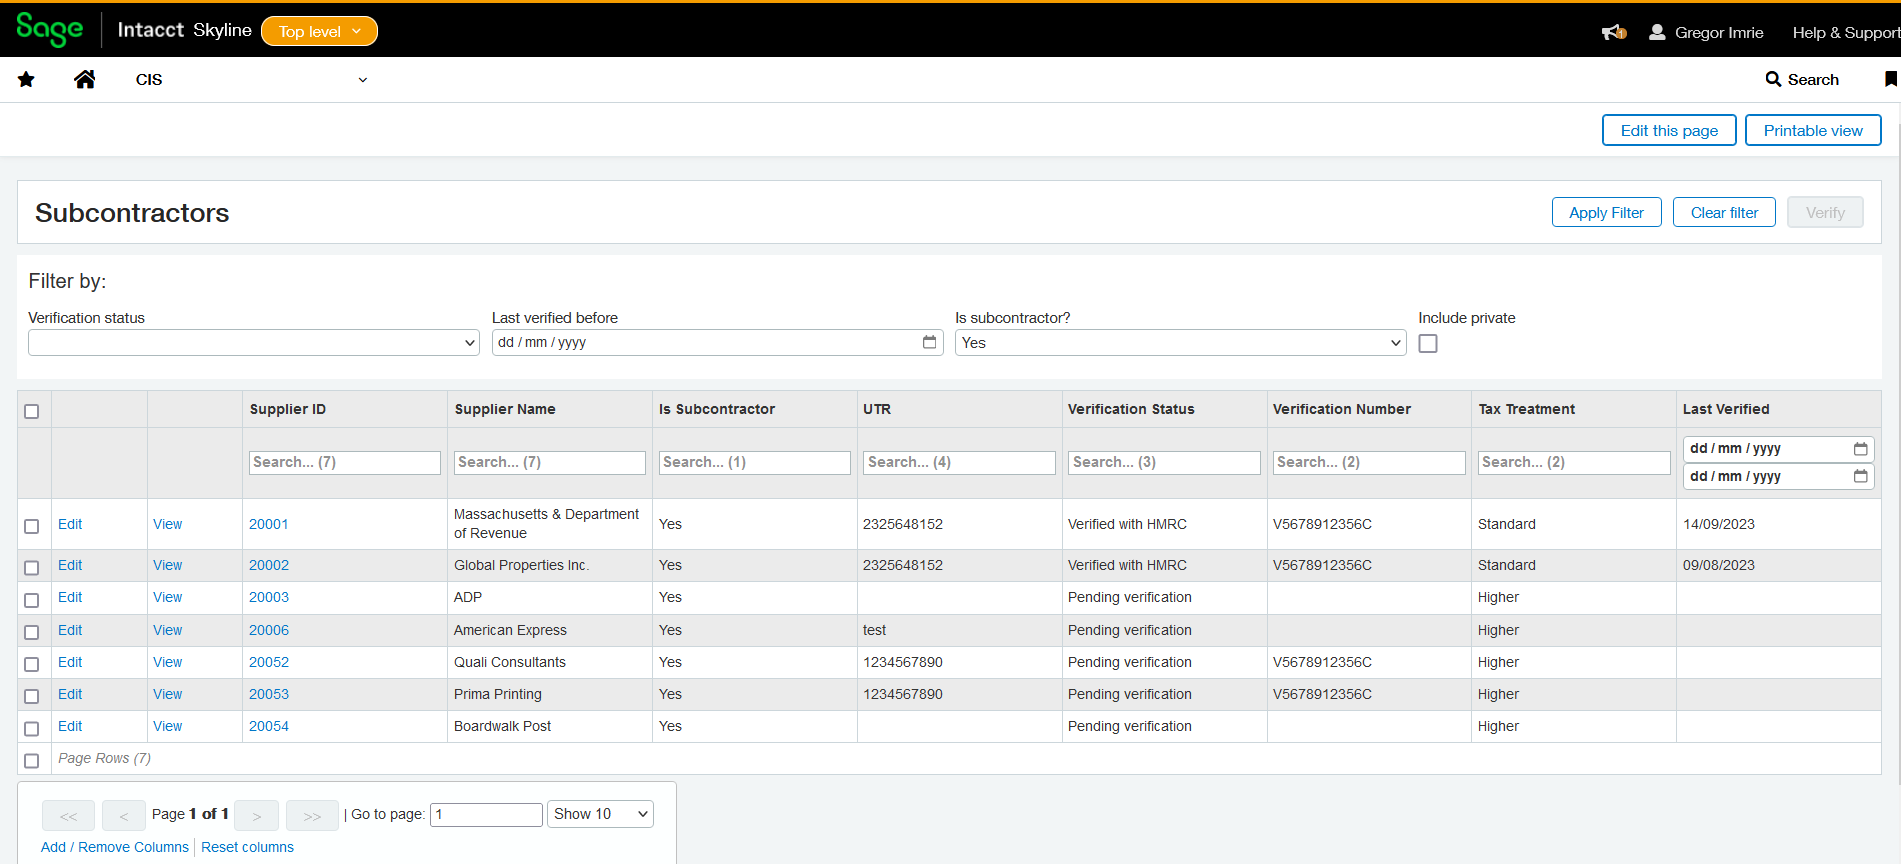Image resolution: width=1901 pixels, height=864 pixels.
Task: Open the Help & Support menu
Action: click(1845, 33)
